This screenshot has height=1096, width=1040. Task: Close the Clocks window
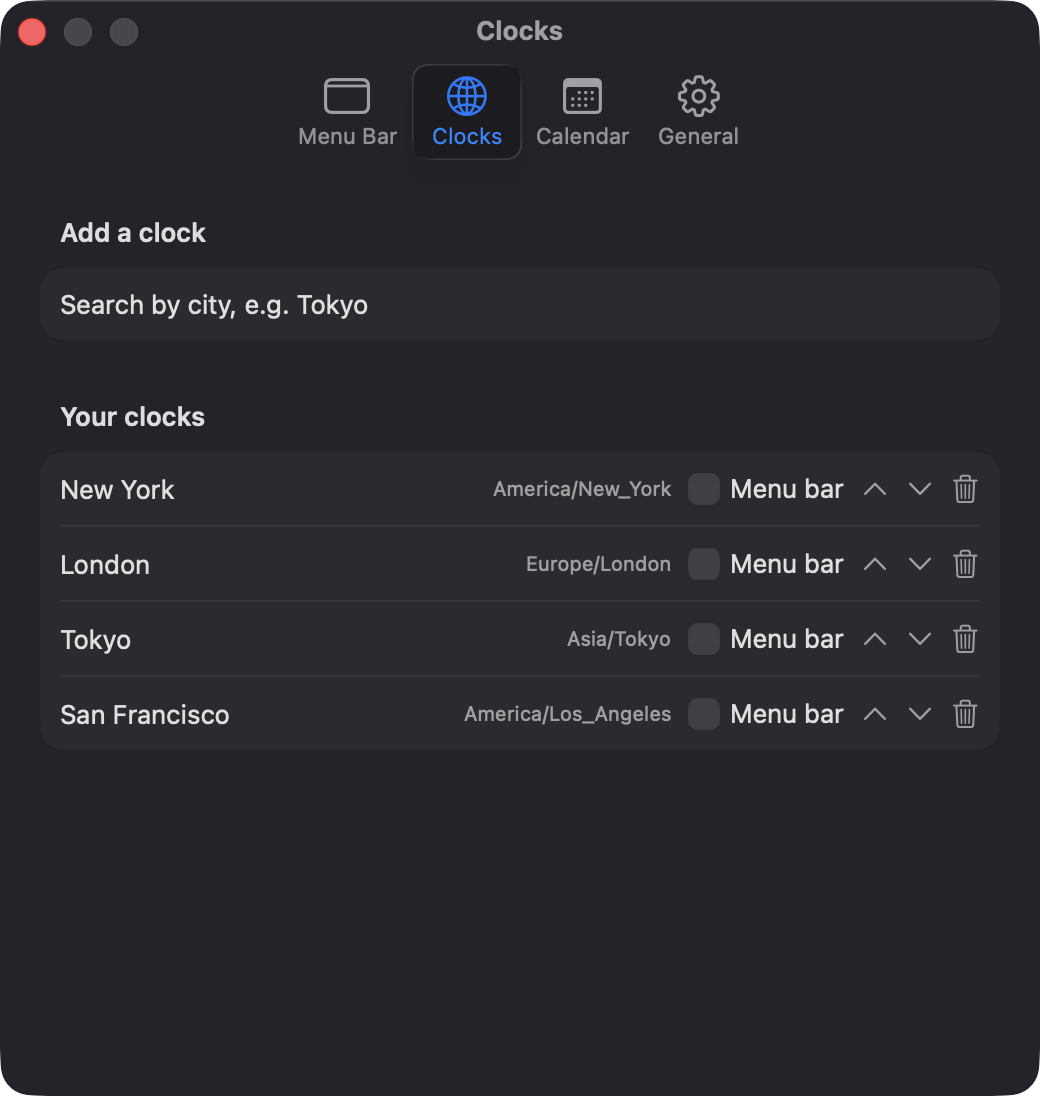tap(32, 32)
